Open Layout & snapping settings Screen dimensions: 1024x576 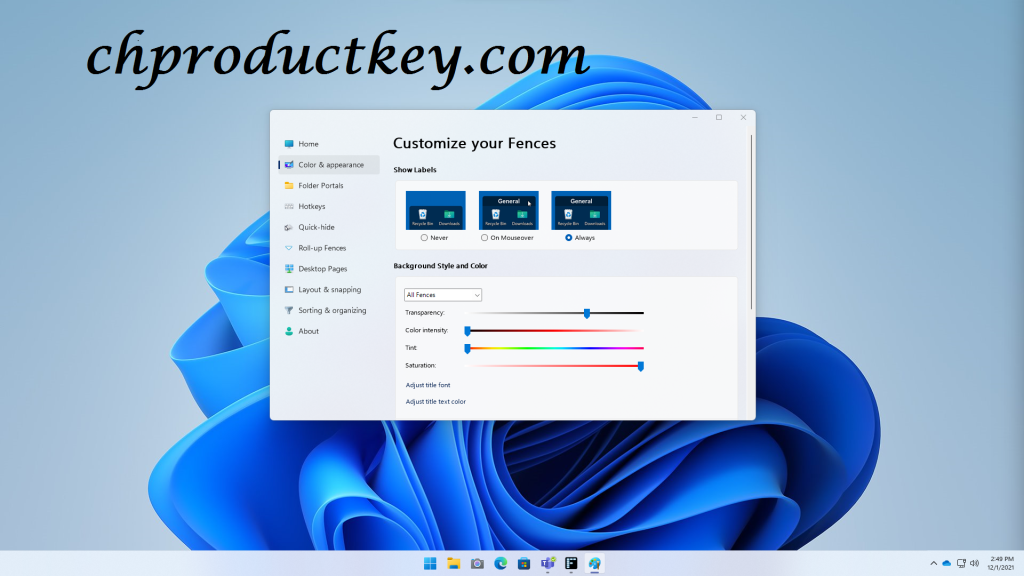pos(329,289)
